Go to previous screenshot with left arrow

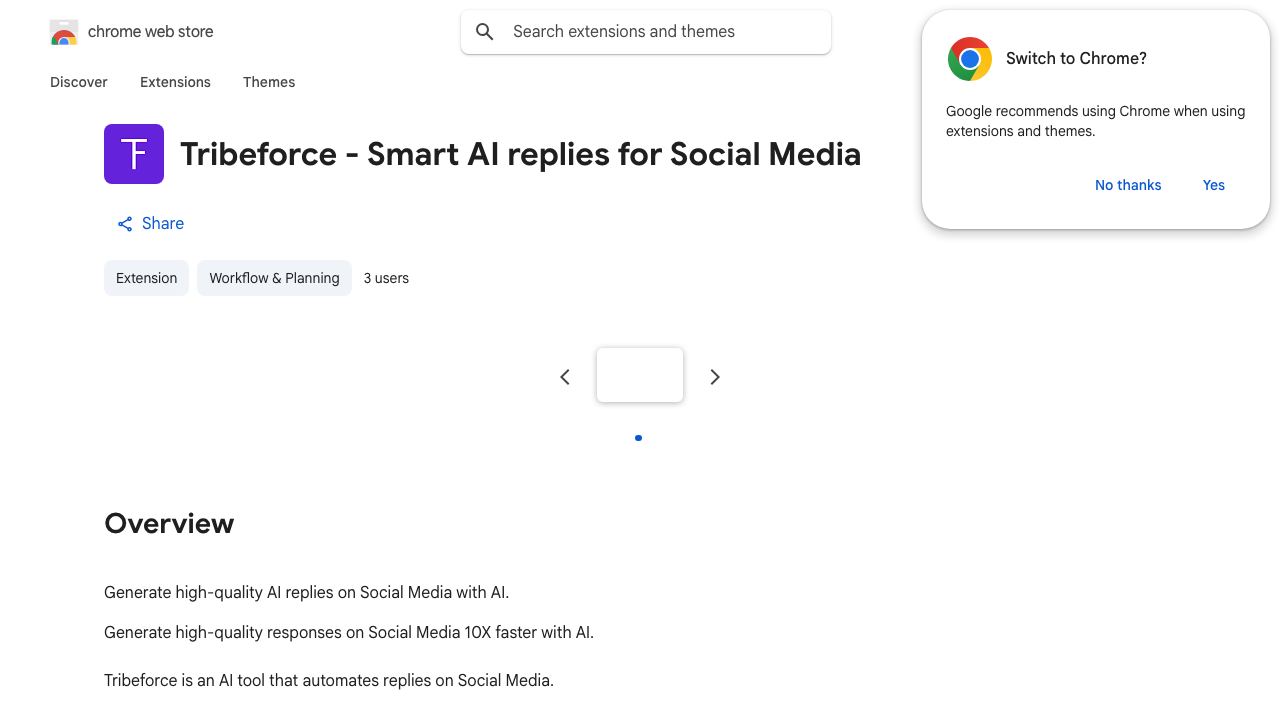click(x=565, y=377)
